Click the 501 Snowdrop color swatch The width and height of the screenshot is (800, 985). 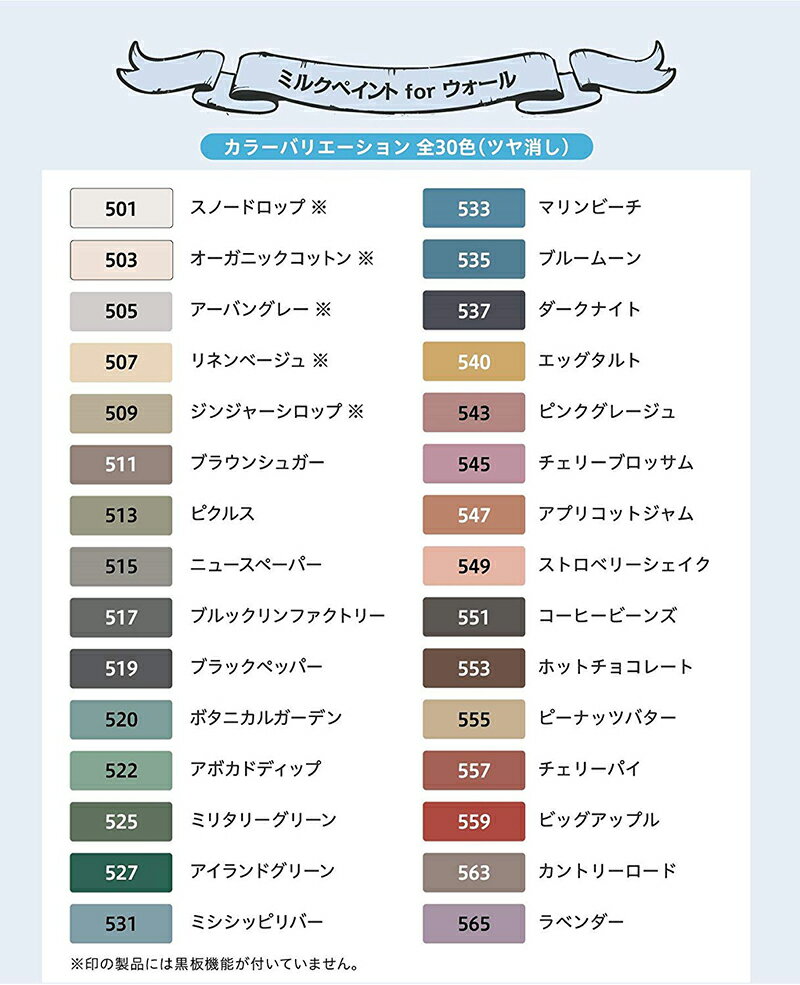click(x=121, y=208)
